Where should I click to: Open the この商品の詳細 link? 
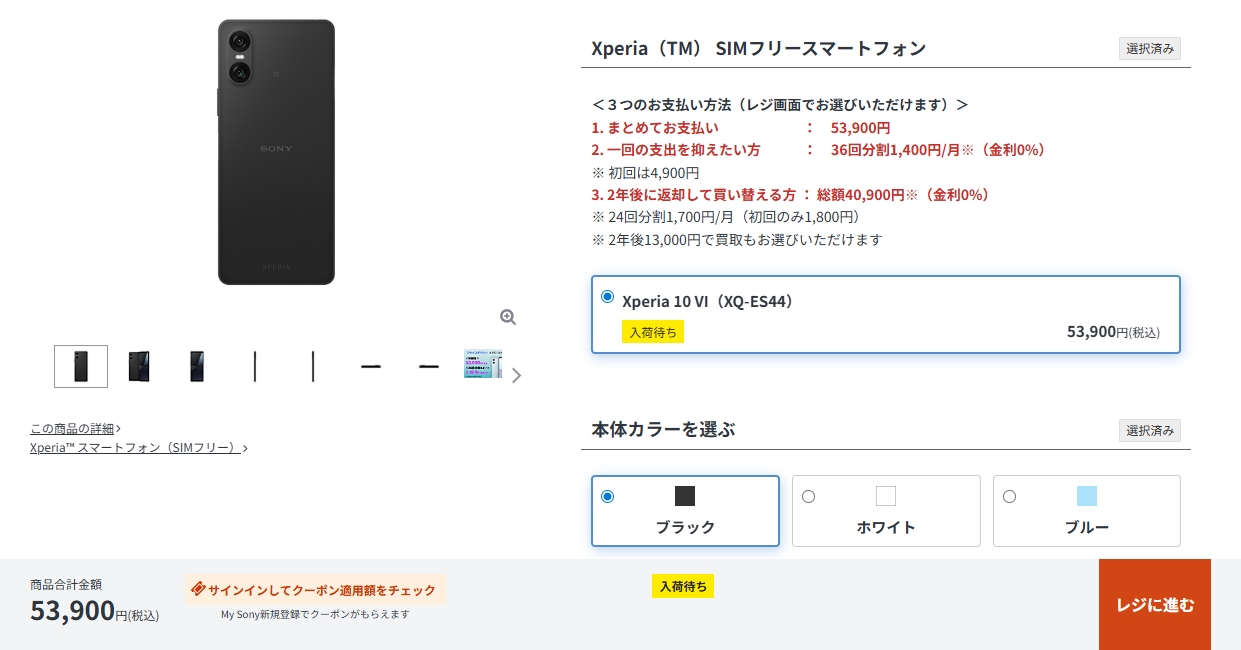[x=75, y=428]
